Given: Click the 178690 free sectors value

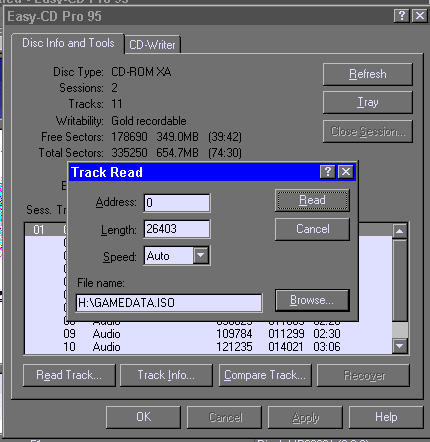Looking at the screenshot, I should click(129, 137).
